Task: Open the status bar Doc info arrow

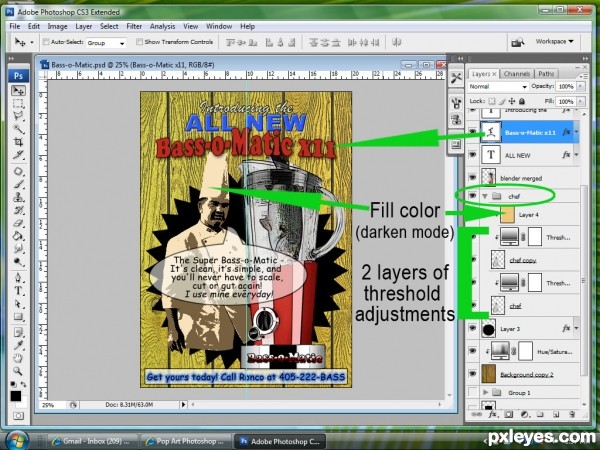Action: point(183,404)
